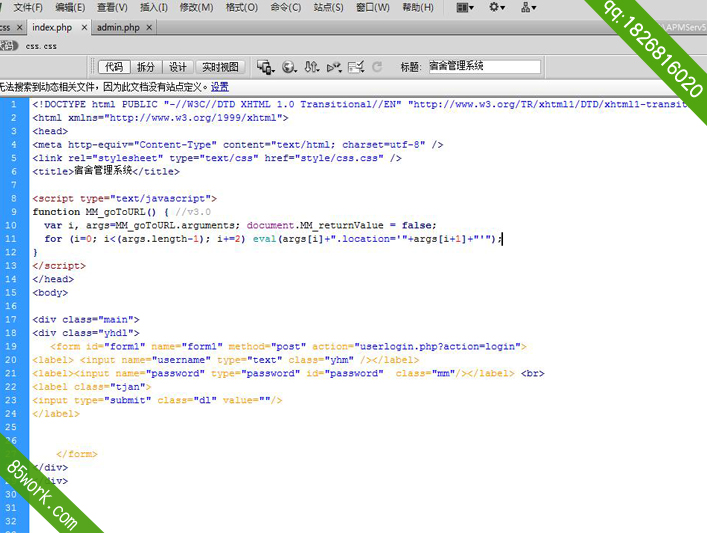
Task: Open the gear extensions dropdown
Action: [497, 8]
